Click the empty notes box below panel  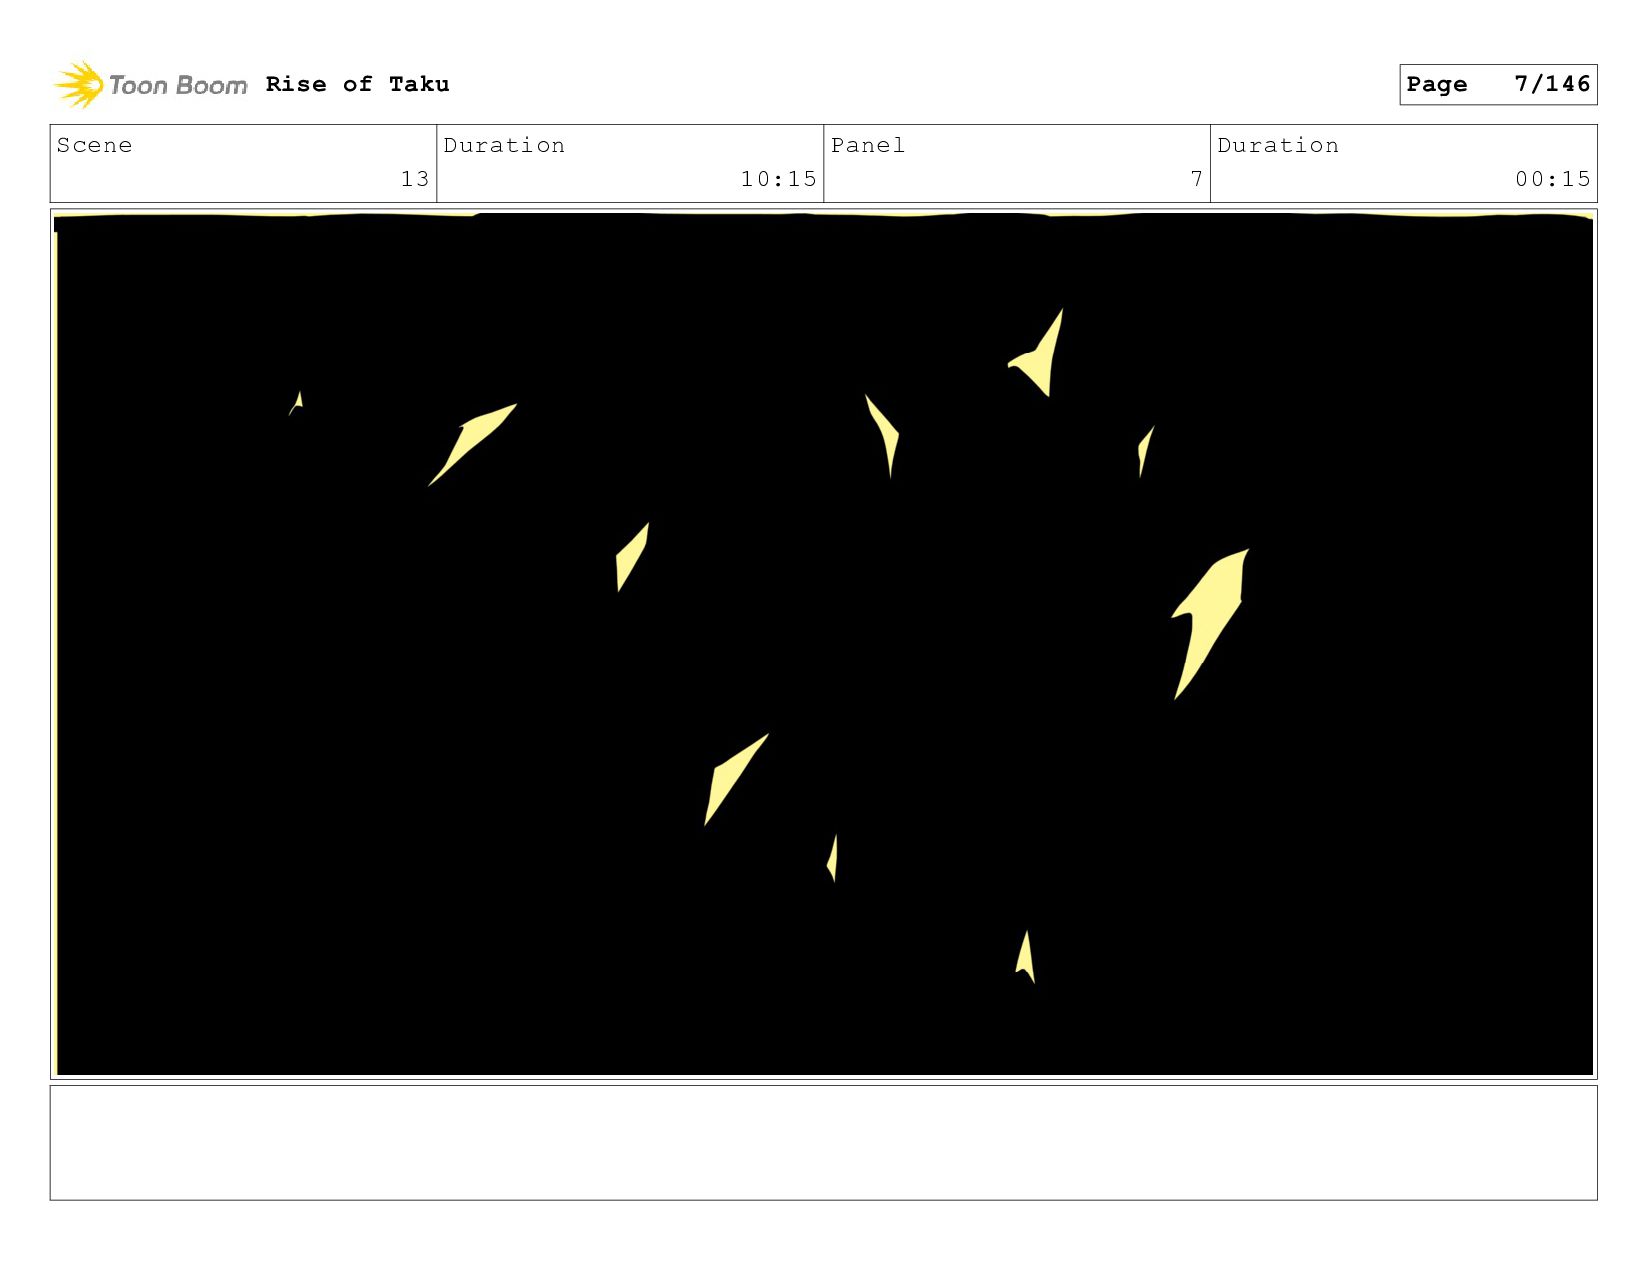click(824, 1143)
